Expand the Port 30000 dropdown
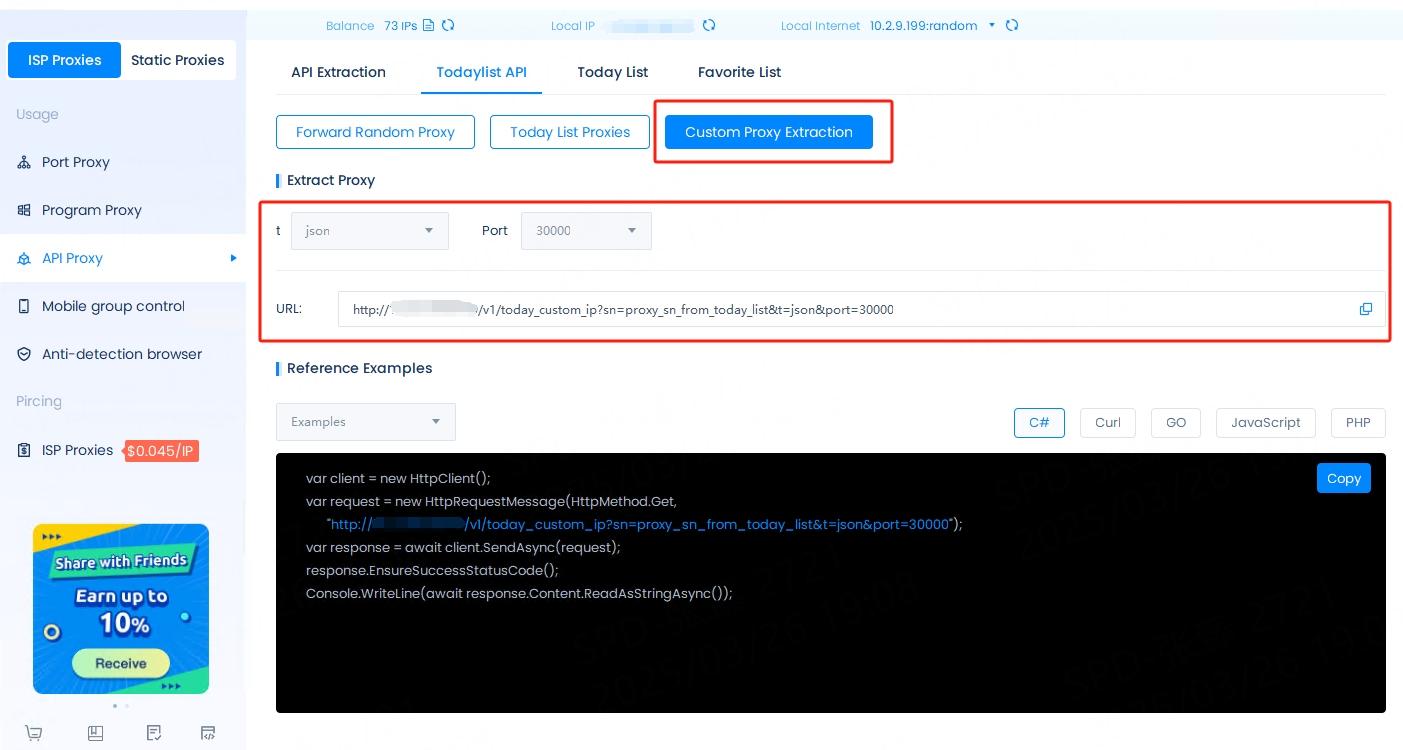Image resolution: width=1403 pixels, height=750 pixels. [586, 231]
